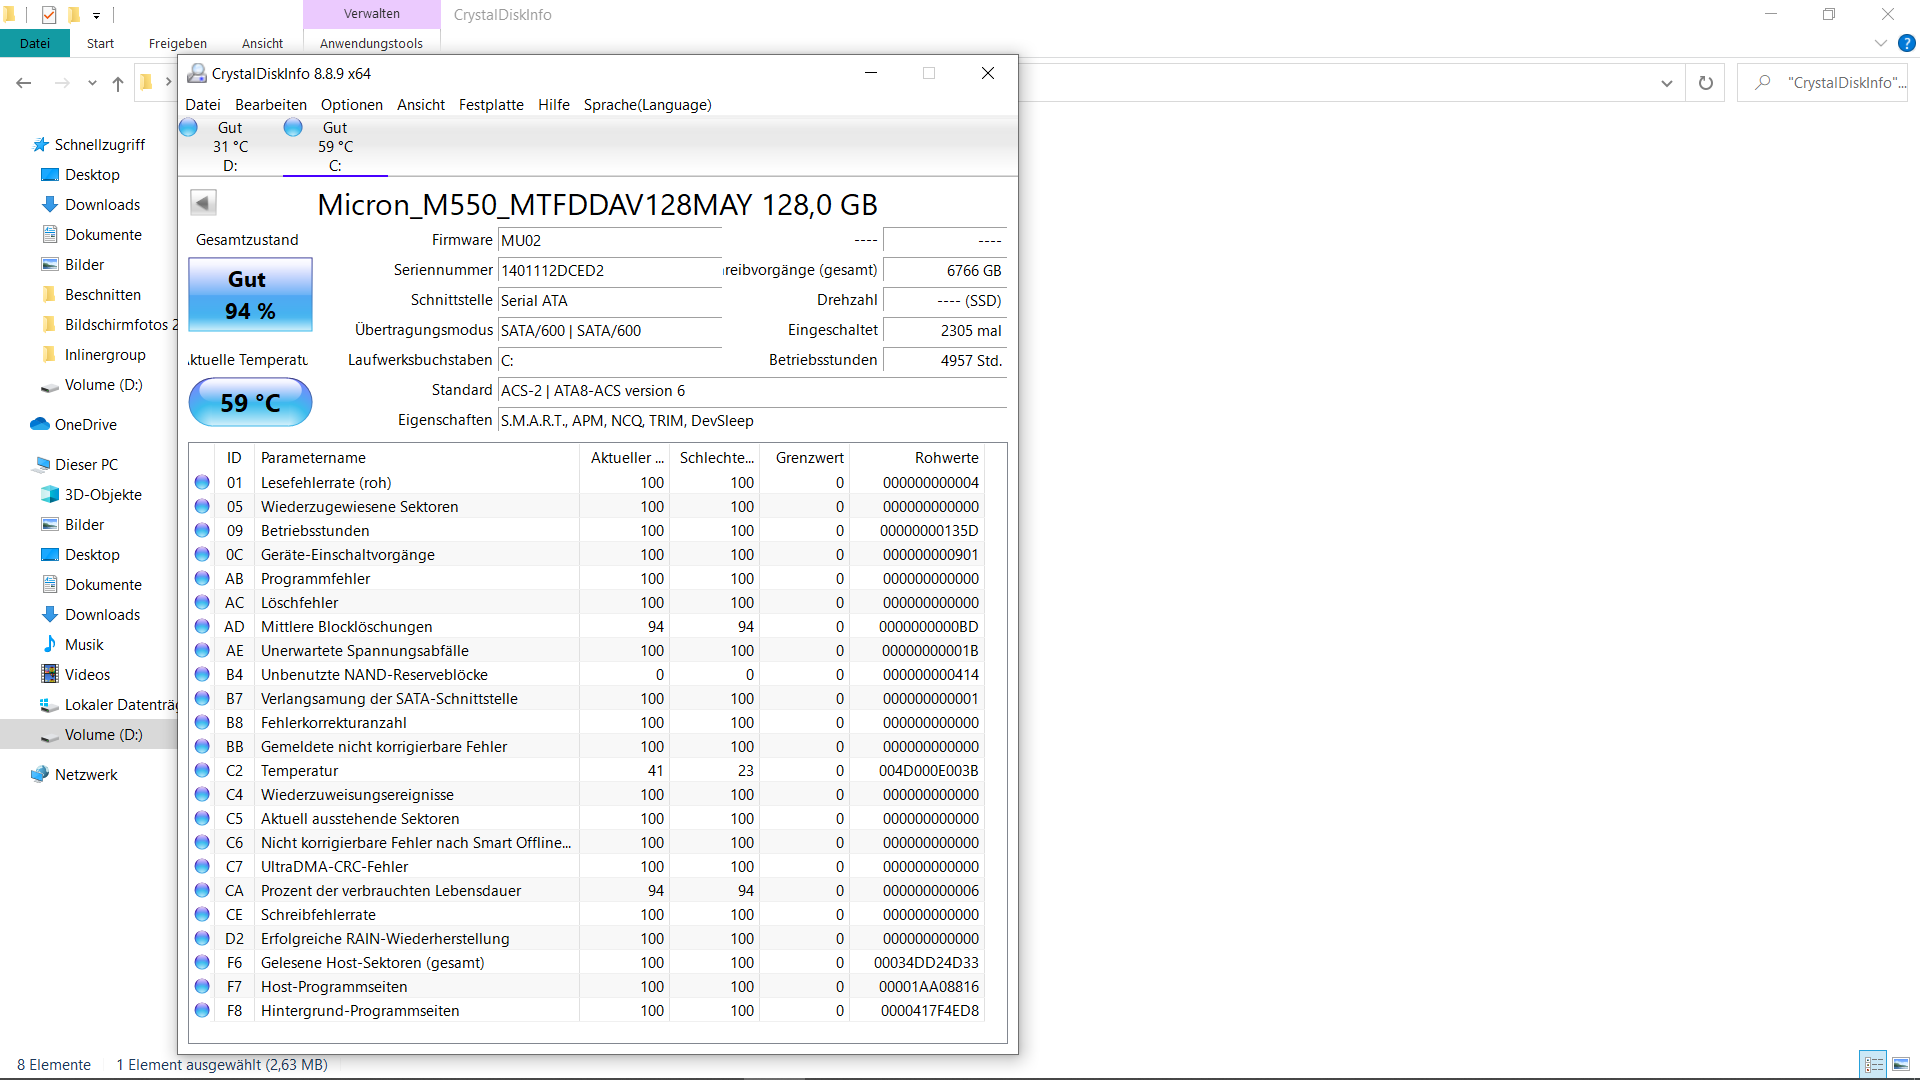Click status orb for Lesefehlerrate row
Viewport: 1920px width, 1080px height.
202,482
